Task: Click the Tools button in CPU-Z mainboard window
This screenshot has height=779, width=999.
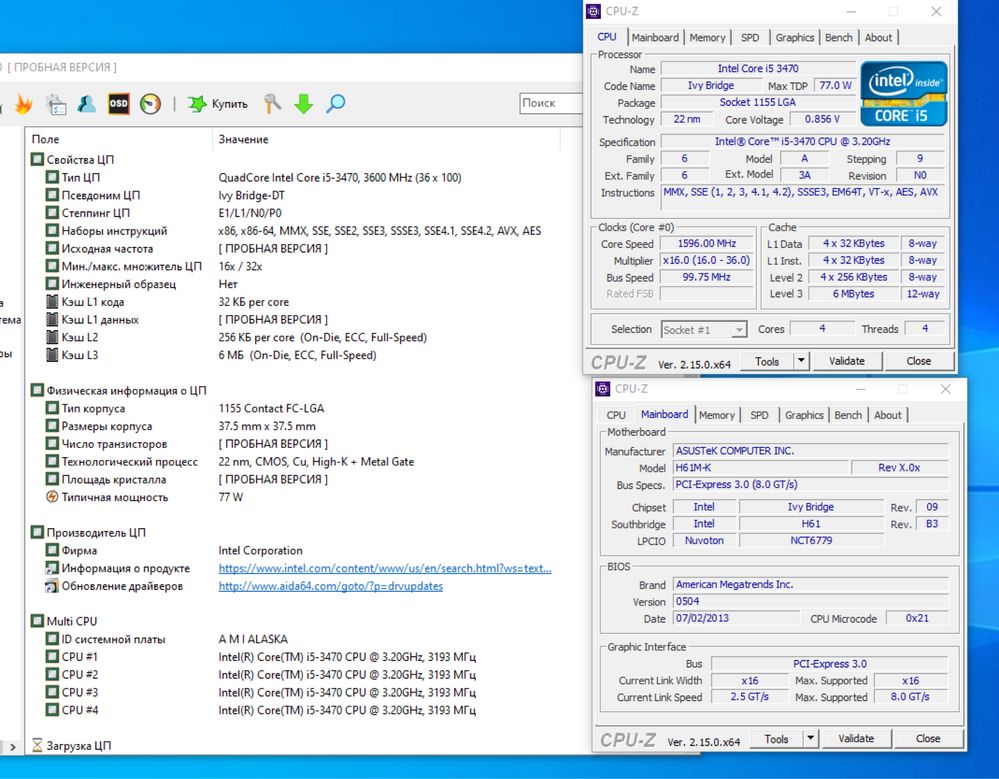Action: coord(776,739)
